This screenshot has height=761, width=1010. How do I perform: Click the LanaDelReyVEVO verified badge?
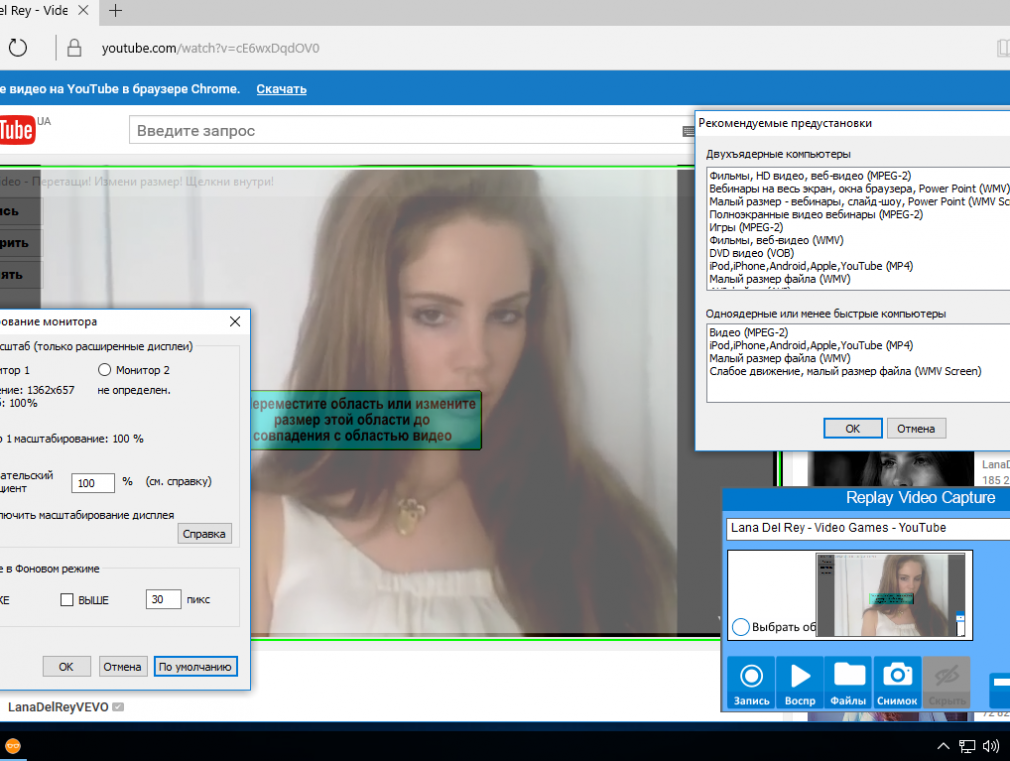pos(118,707)
